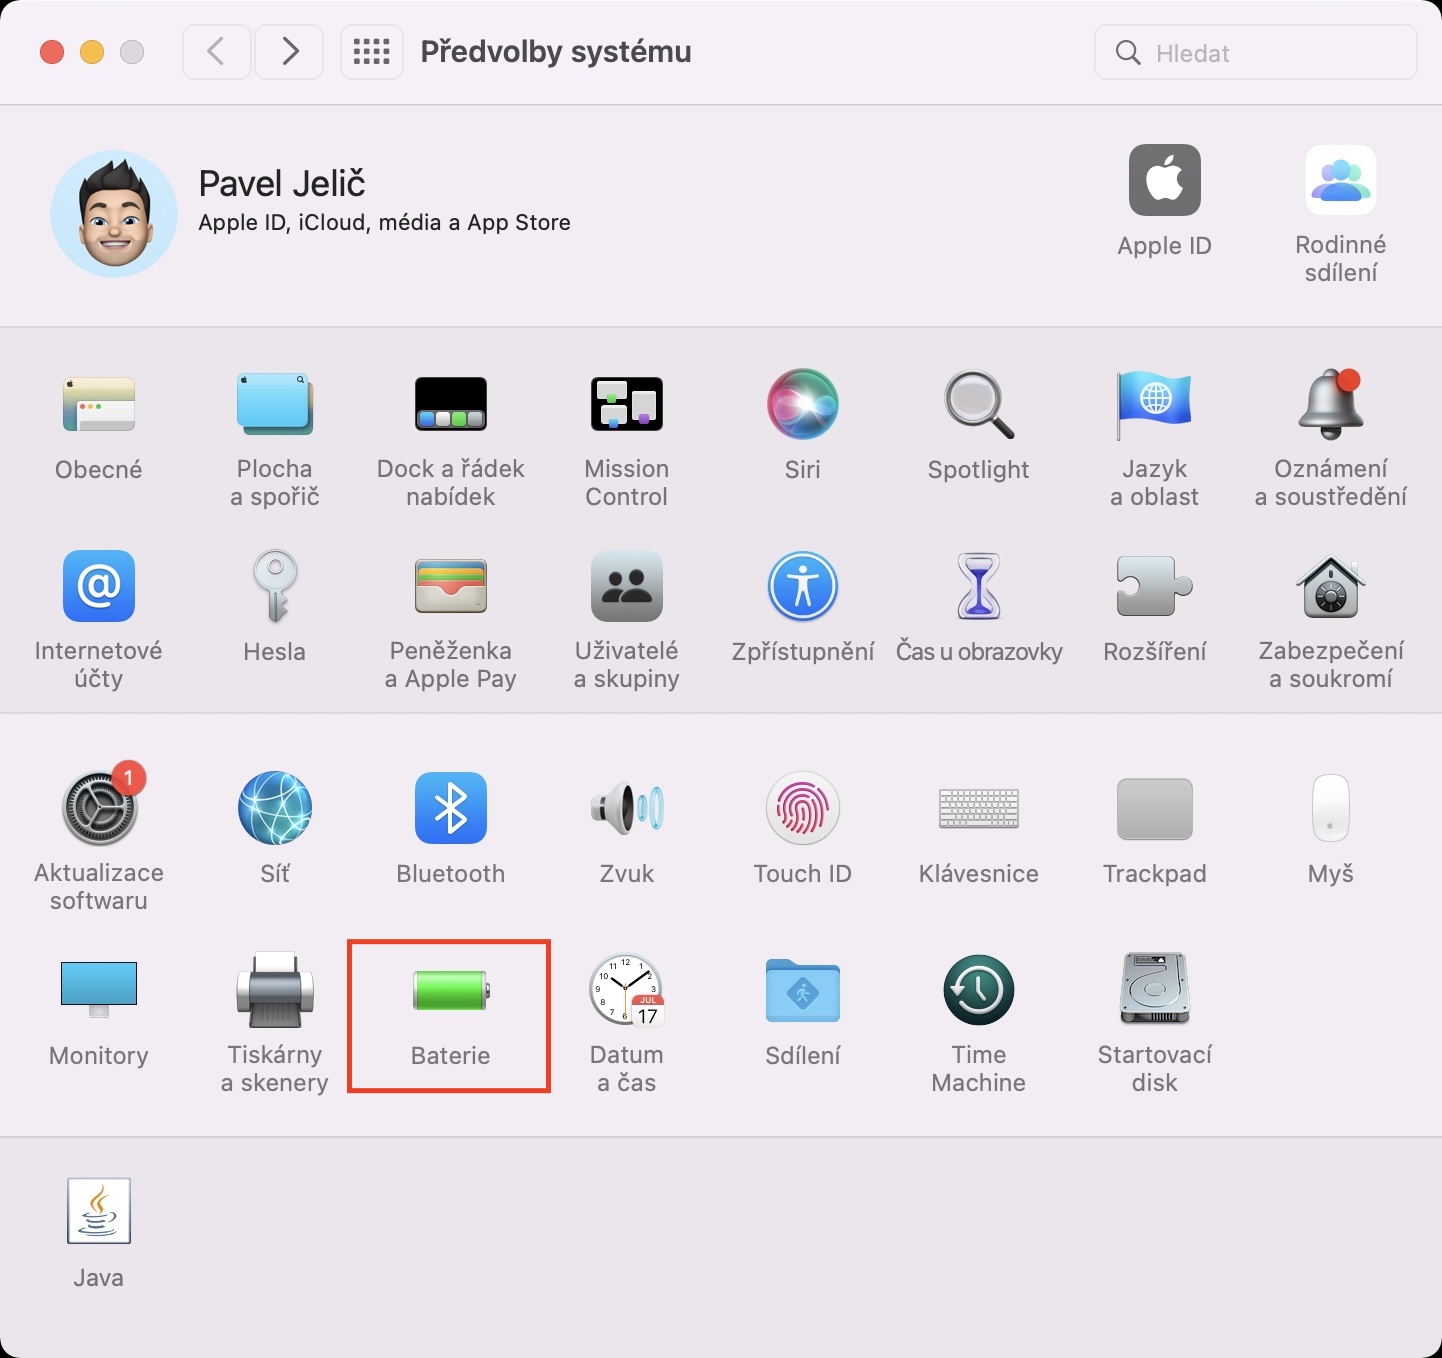The width and height of the screenshot is (1442, 1358).
Task: Open Hesla key icon
Action: pos(275,586)
